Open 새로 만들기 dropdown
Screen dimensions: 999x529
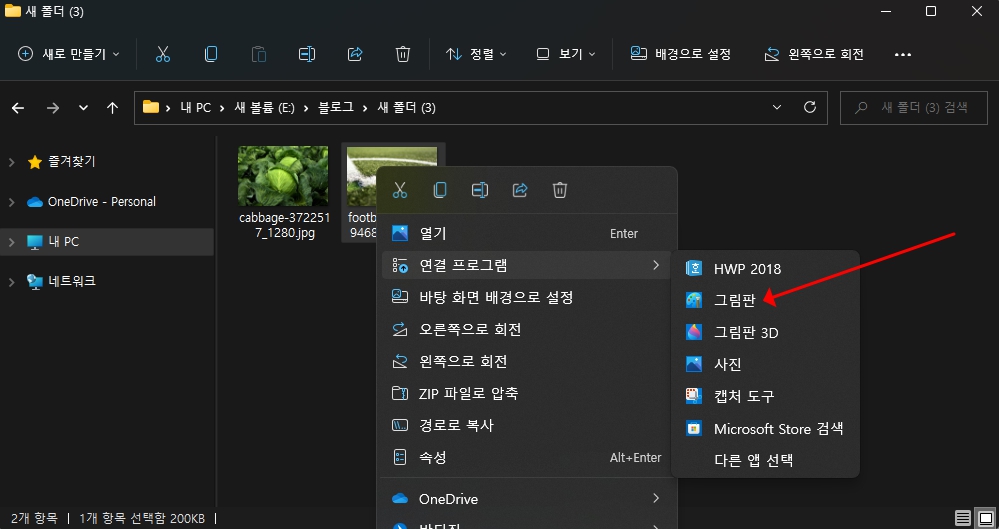(69, 54)
